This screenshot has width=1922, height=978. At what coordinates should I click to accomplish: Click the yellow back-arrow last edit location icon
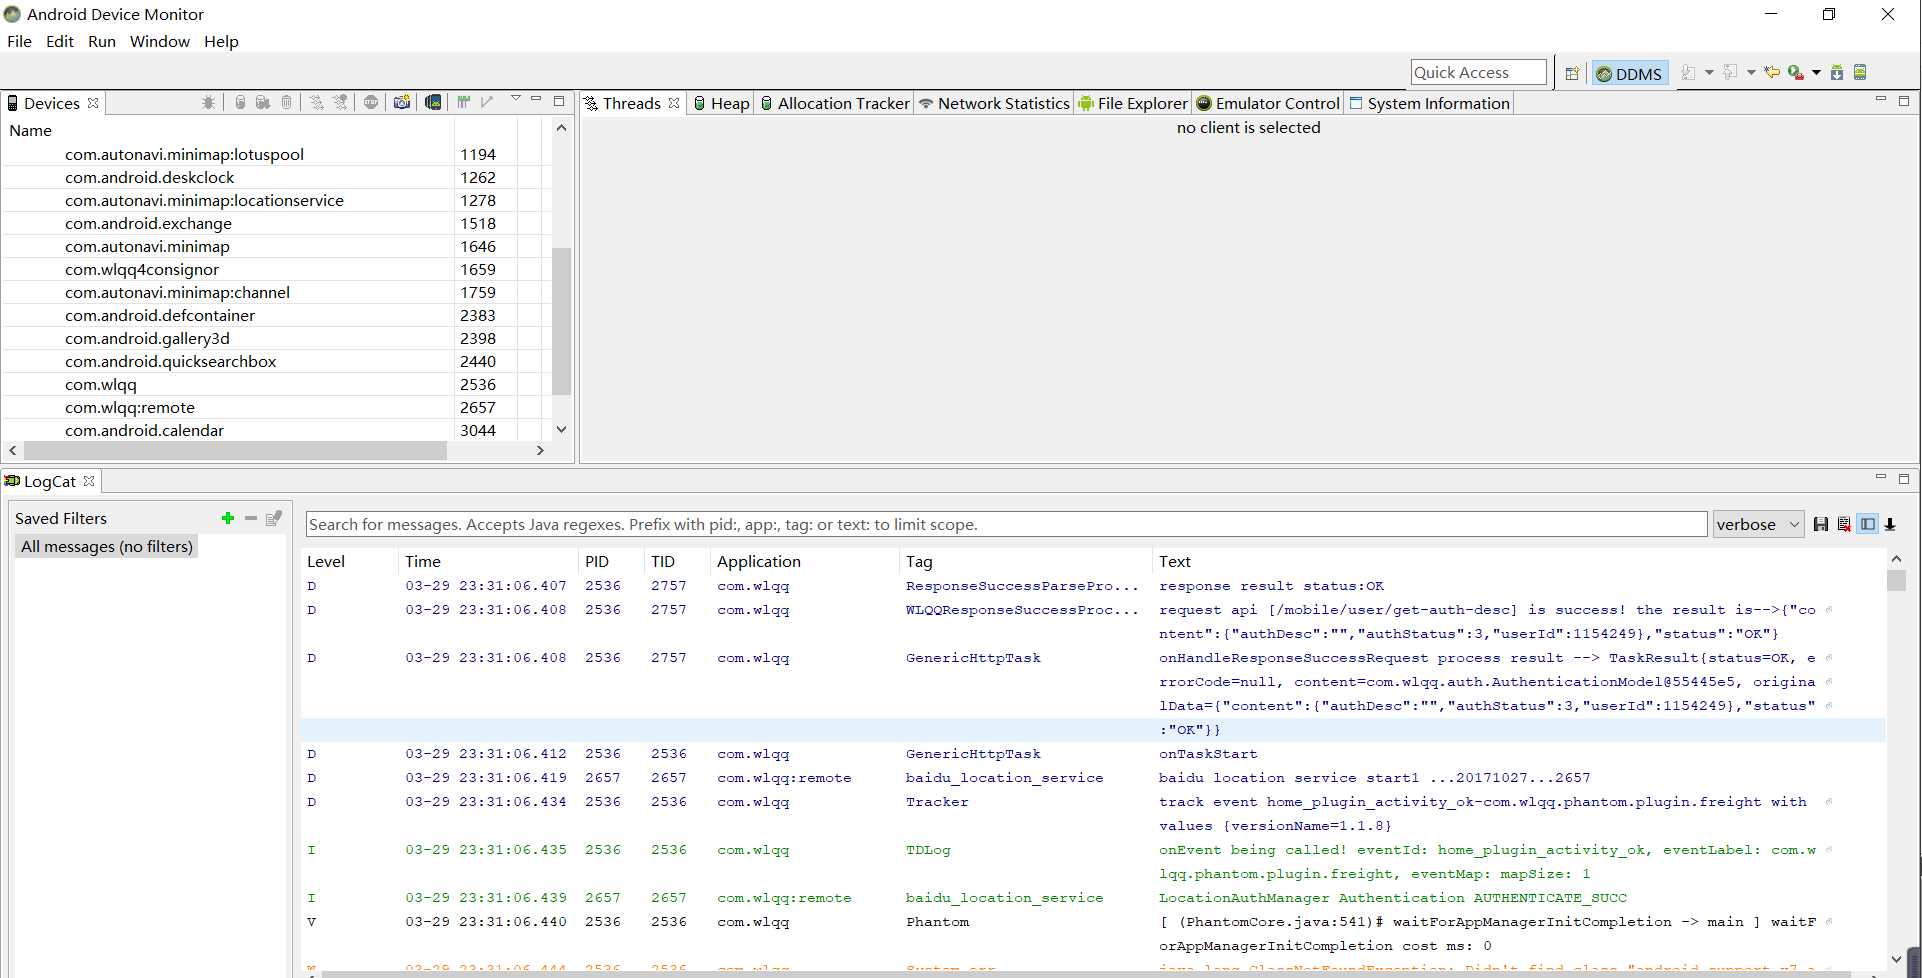coord(1772,72)
